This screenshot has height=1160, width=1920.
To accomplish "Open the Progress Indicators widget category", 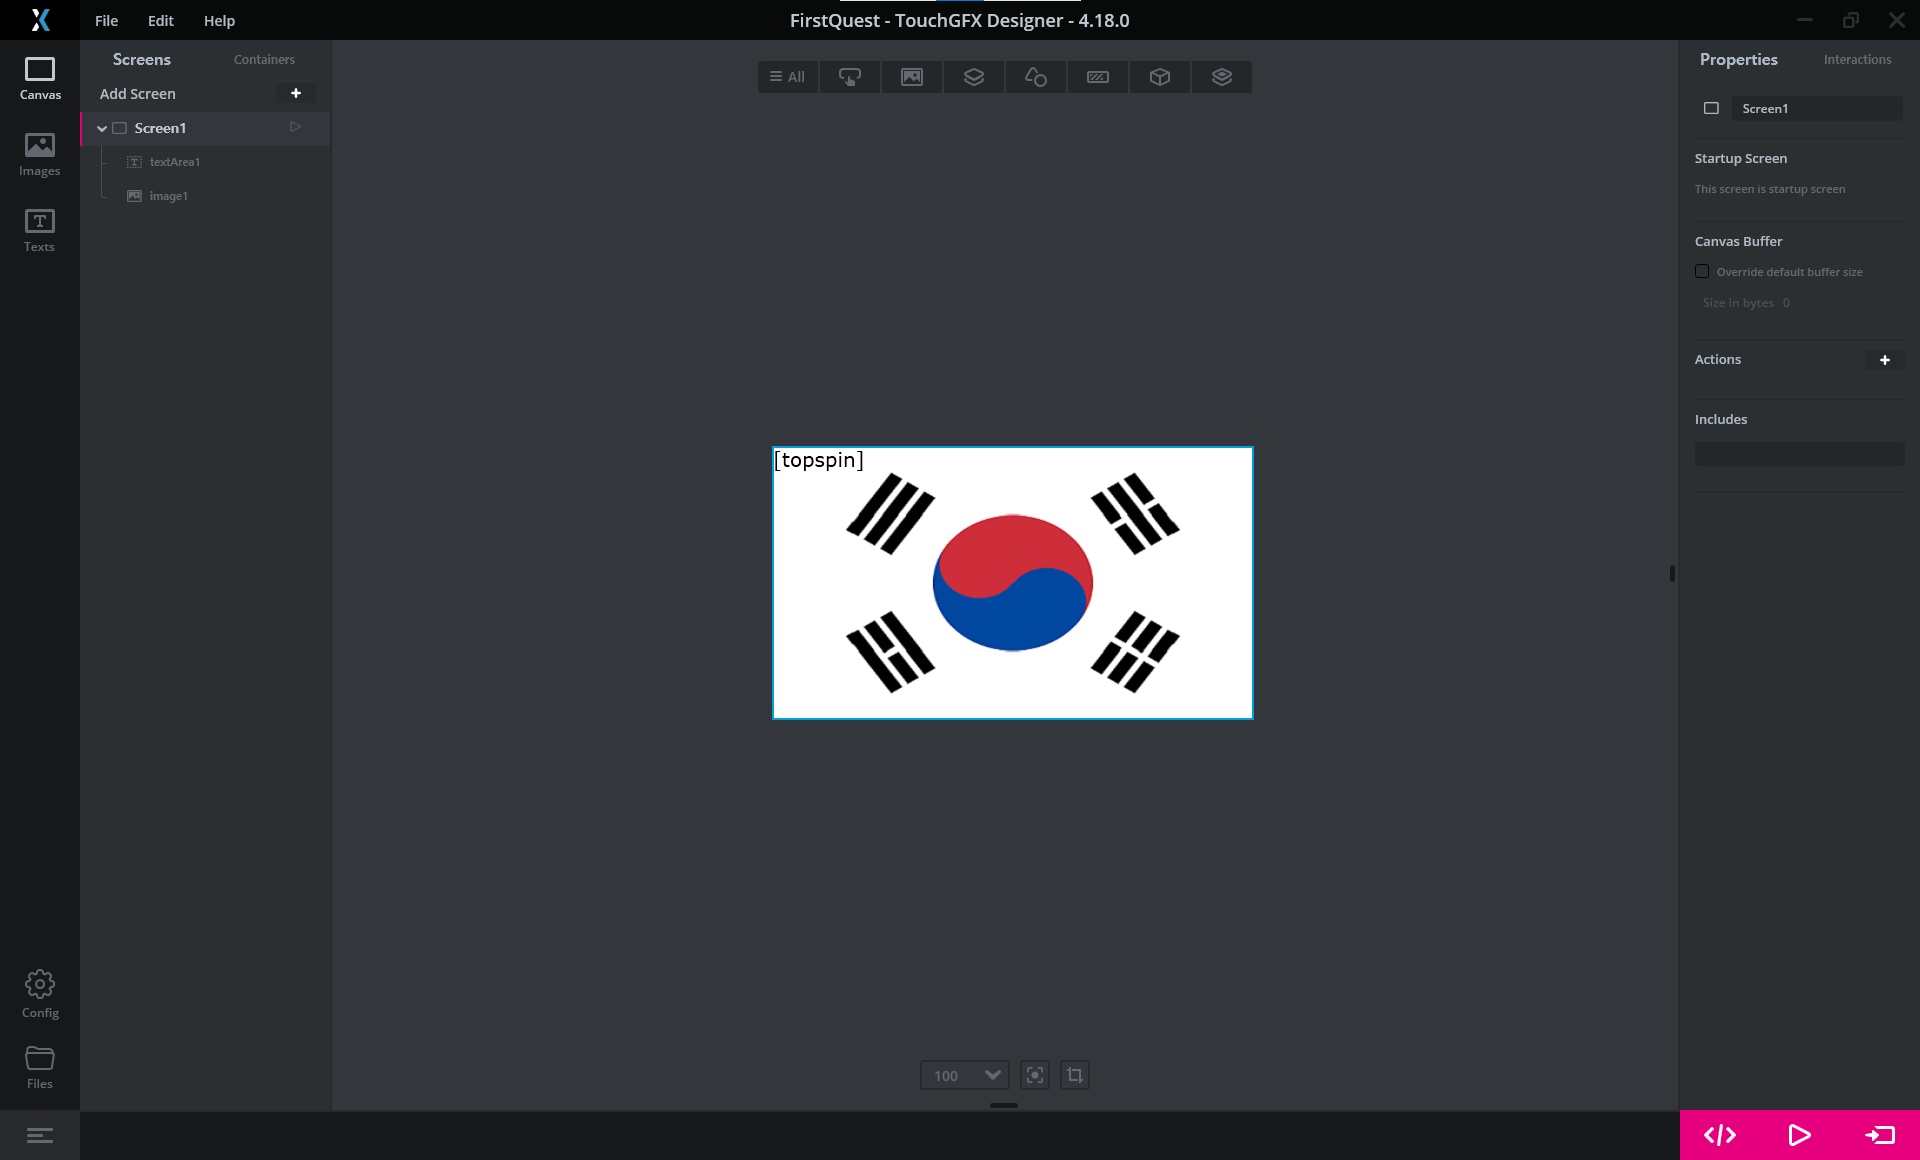I will 1098,77.
